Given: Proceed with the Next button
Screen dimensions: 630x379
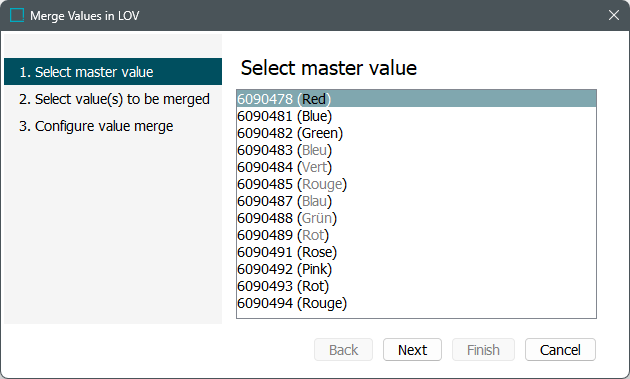Looking at the screenshot, I should [x=412, y=350].
